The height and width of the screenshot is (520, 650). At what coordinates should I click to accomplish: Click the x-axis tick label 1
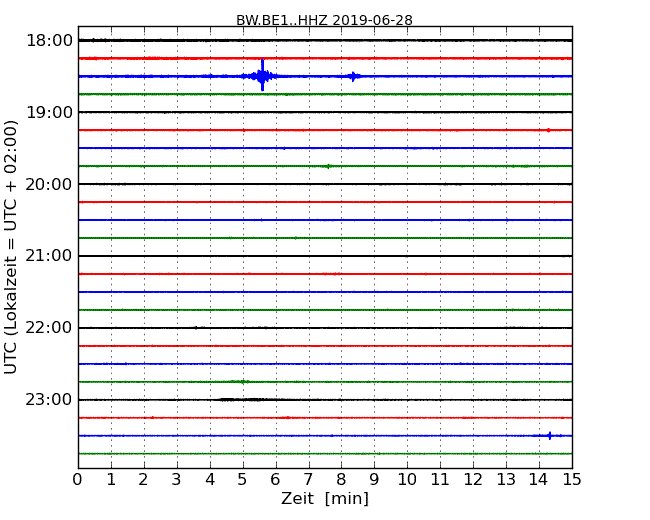pos(111,480)
